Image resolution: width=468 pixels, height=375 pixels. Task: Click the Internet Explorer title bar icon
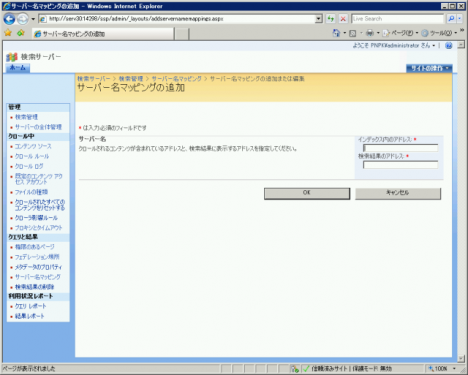[x=6, y=6]
